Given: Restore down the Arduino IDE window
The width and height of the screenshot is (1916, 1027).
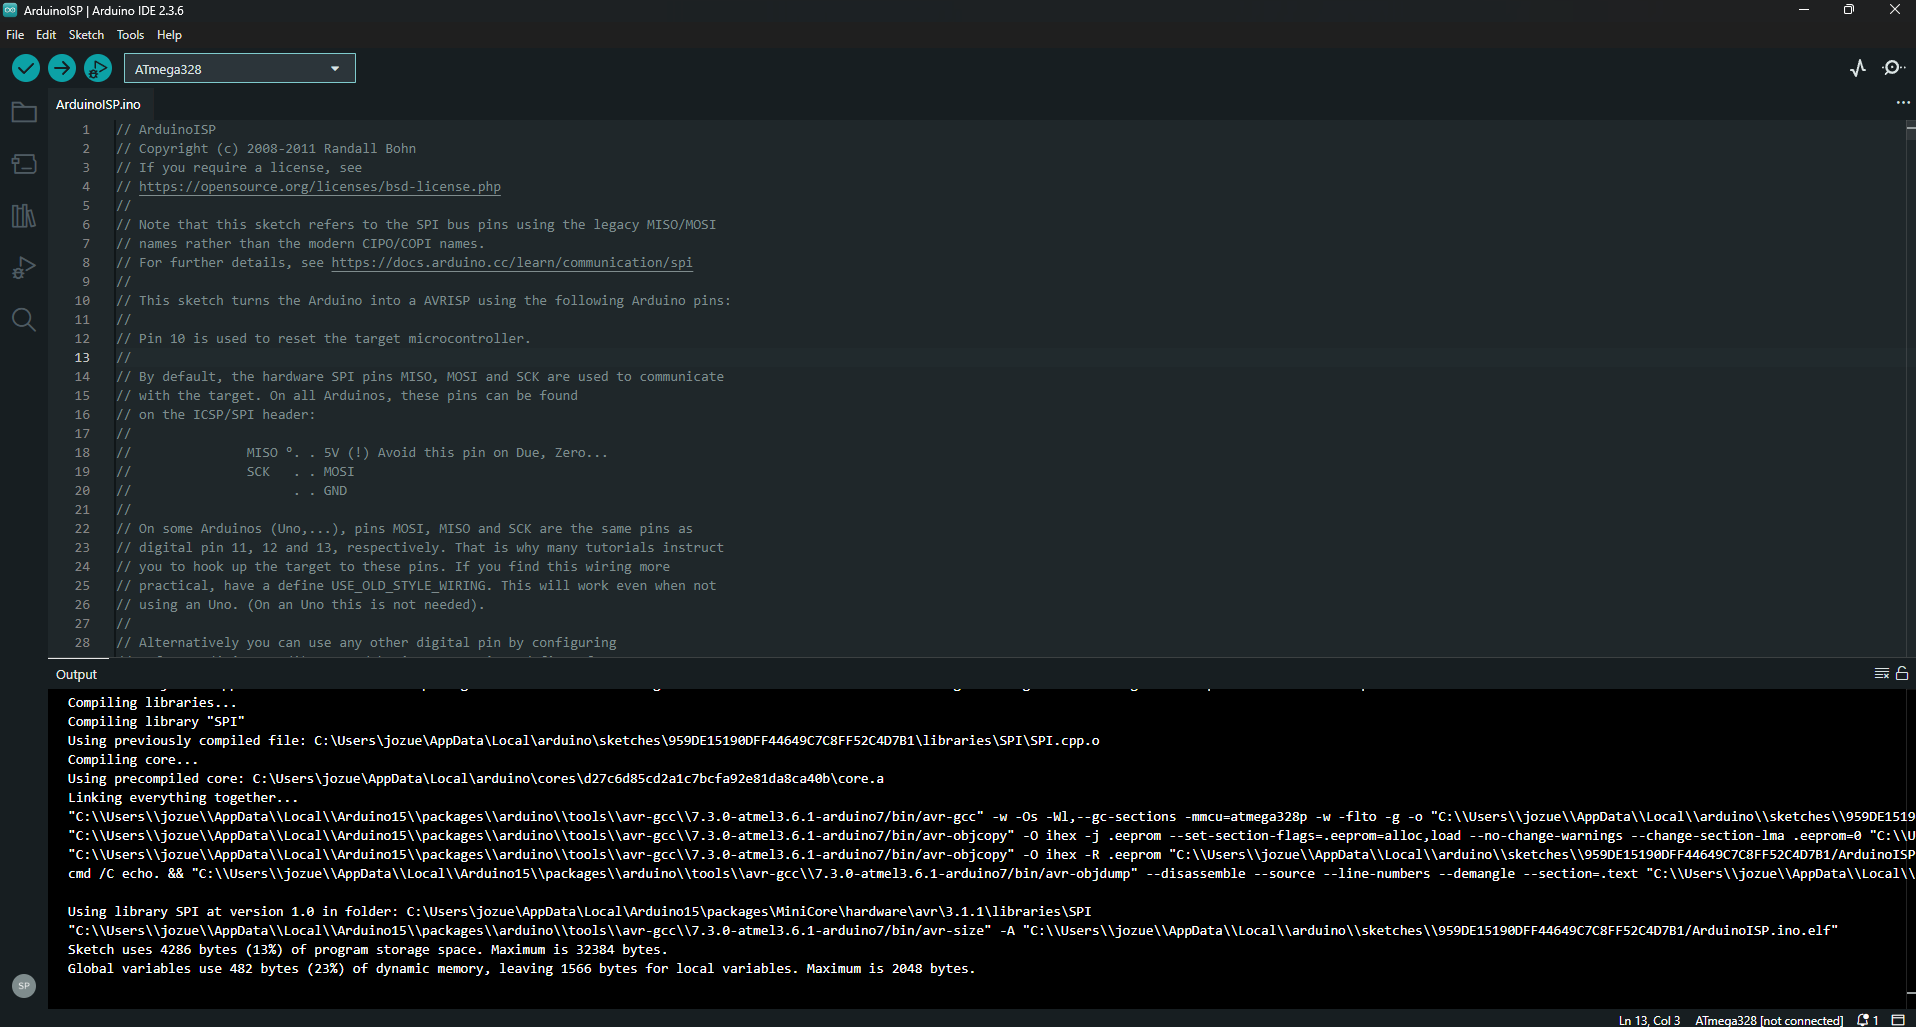Looking at the screenshot, I should tap(1848, 10).
